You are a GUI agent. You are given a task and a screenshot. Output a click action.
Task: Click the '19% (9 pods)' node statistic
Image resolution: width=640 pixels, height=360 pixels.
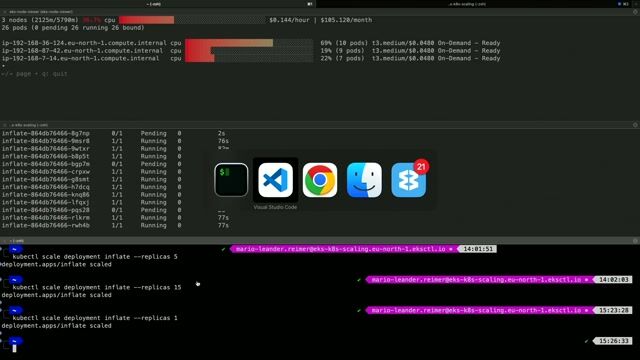tap(342, 51)
